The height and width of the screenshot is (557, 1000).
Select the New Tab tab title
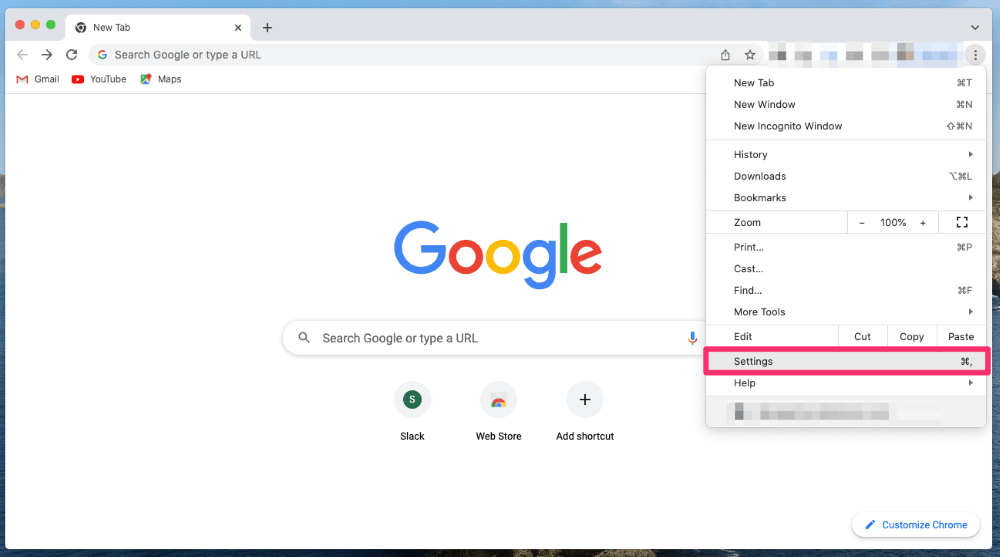pyautogui.click(x=112, y=27)
